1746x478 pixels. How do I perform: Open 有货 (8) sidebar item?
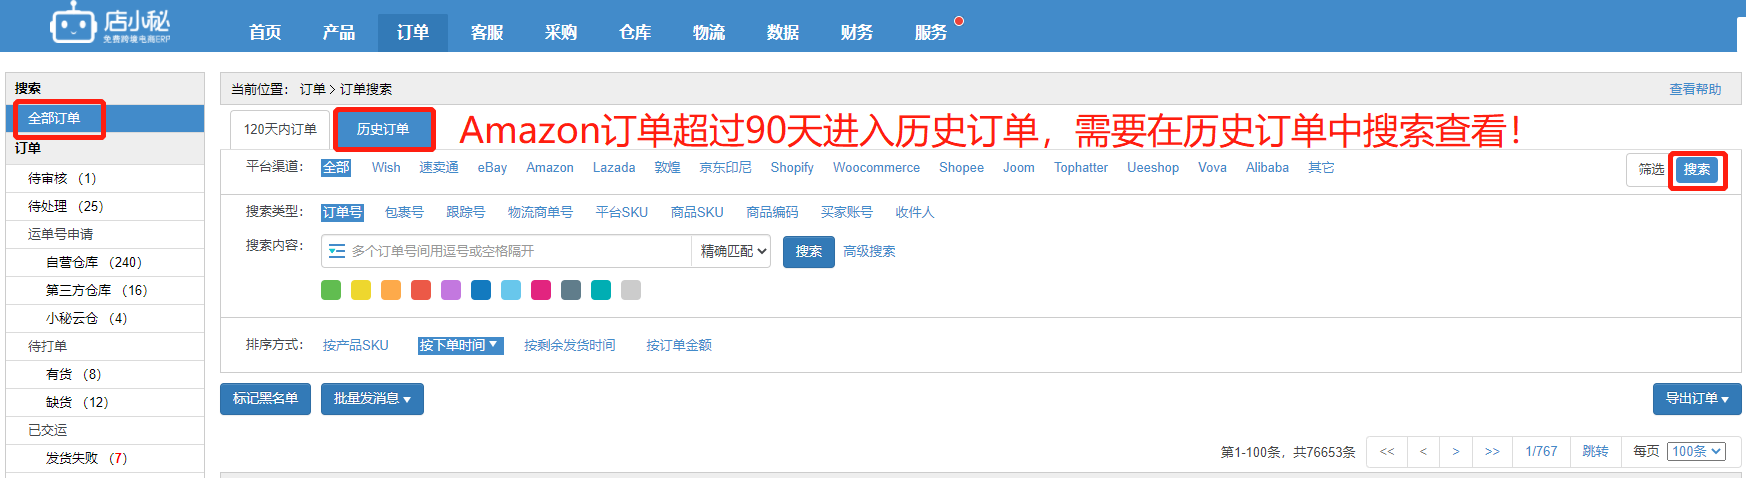coord(105,374)
